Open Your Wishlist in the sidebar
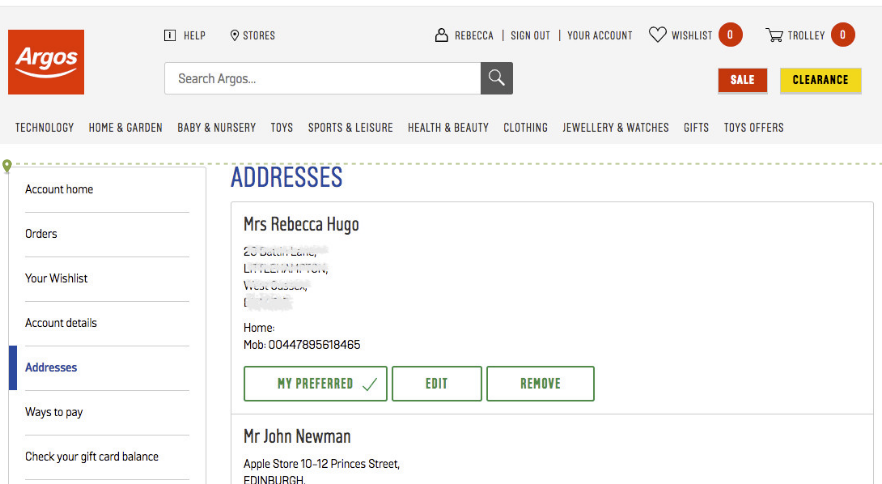Screen dimensions: 882x484 pos(56,278)
